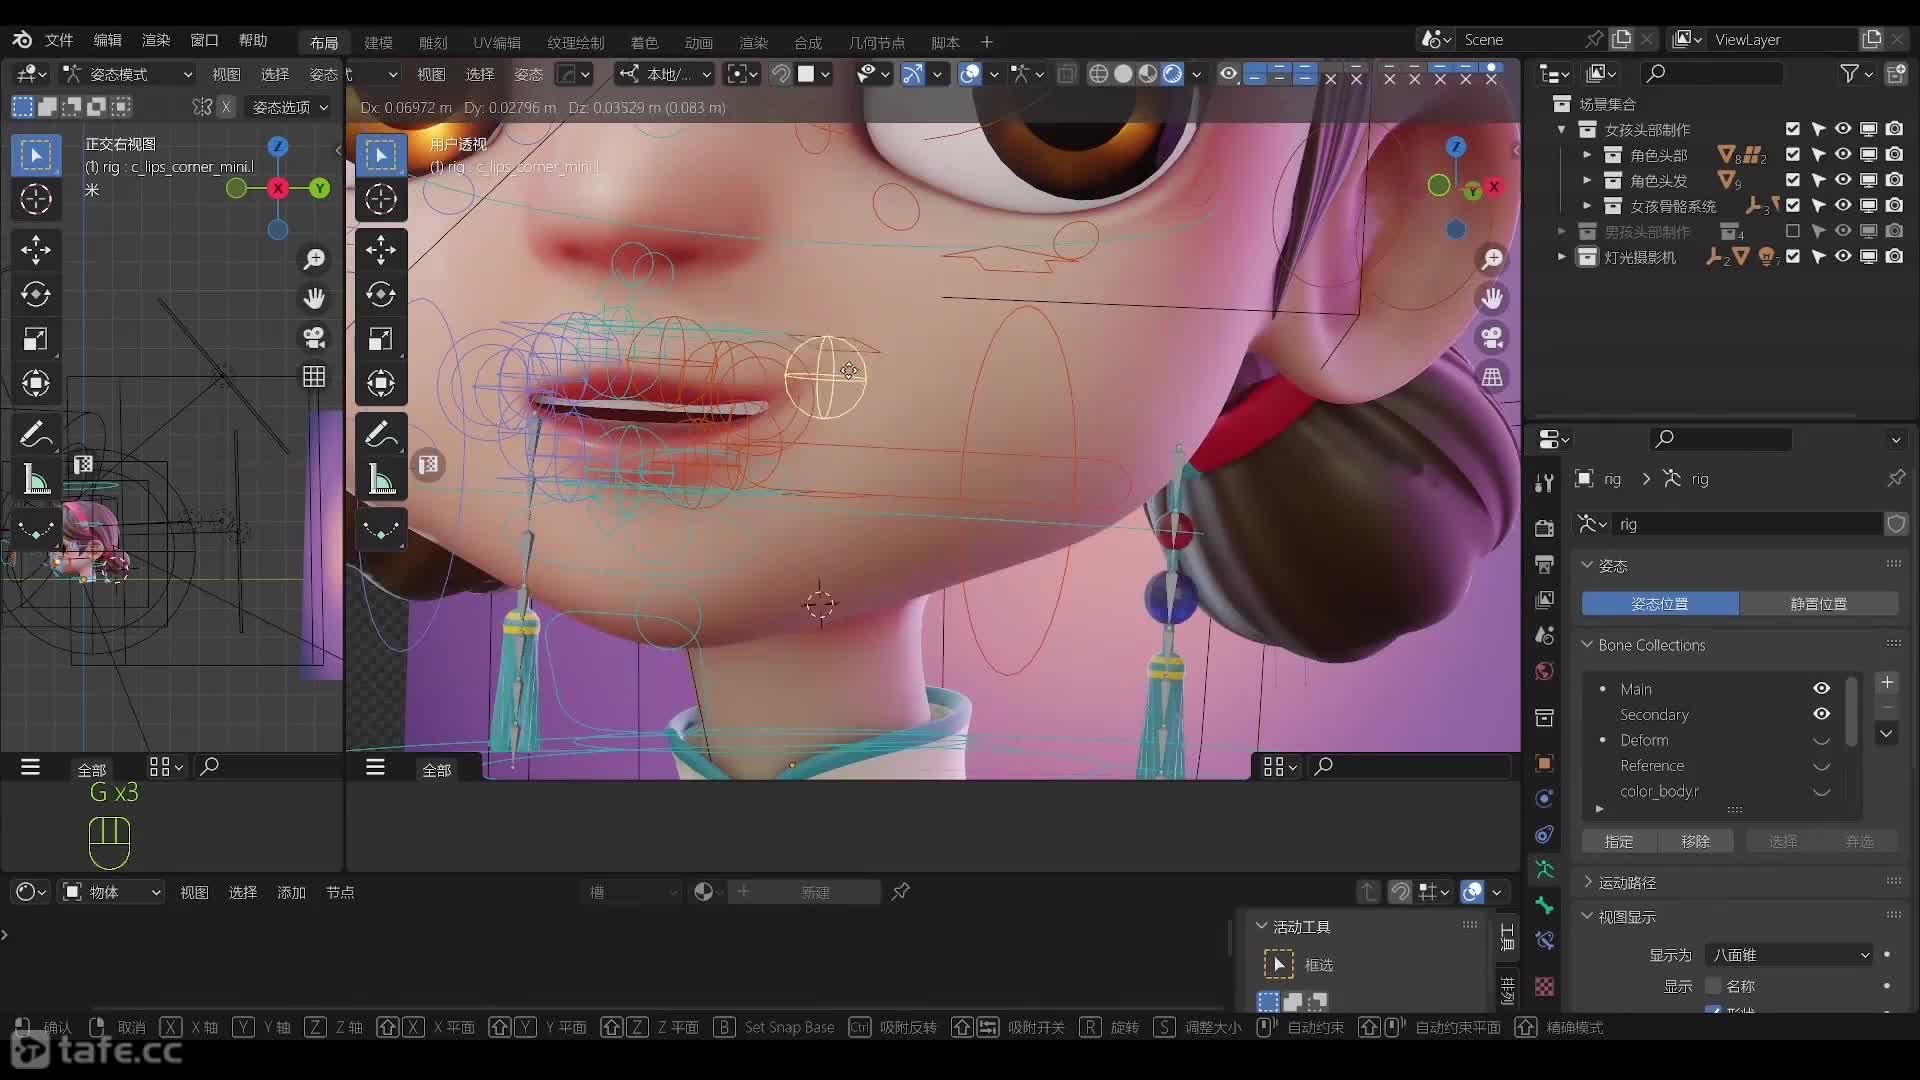The width and height of the screenshot is (1920, 1080).
Task: Toggle visibility eye of Main bone collection
Action: click(x=1822, y=688)
